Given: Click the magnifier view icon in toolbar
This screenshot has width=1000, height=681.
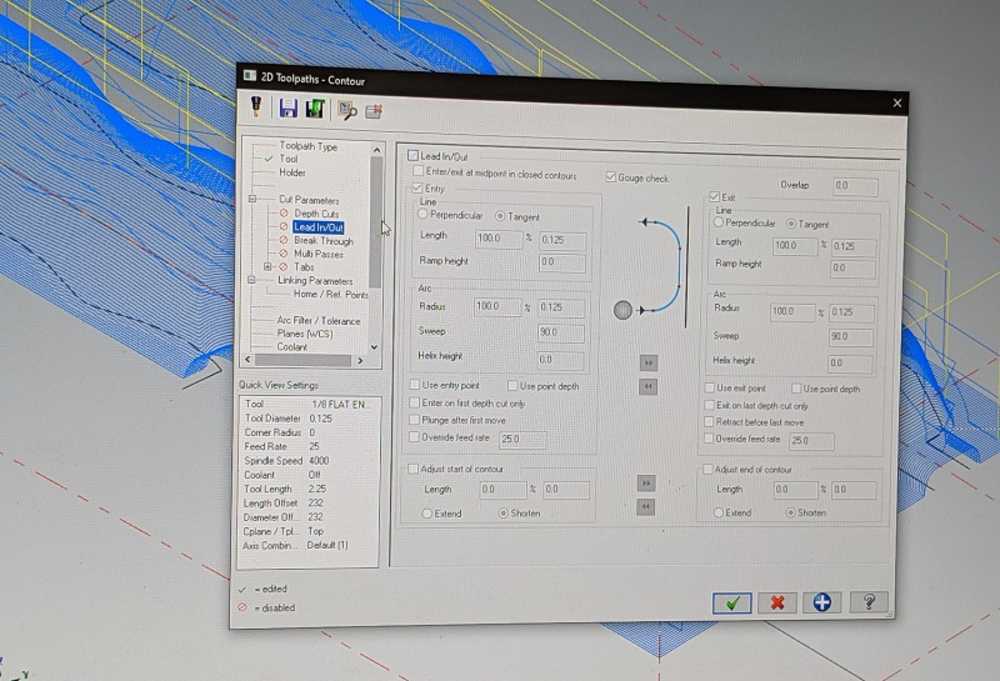Looking at the screenshot, I should click(347, 111).
